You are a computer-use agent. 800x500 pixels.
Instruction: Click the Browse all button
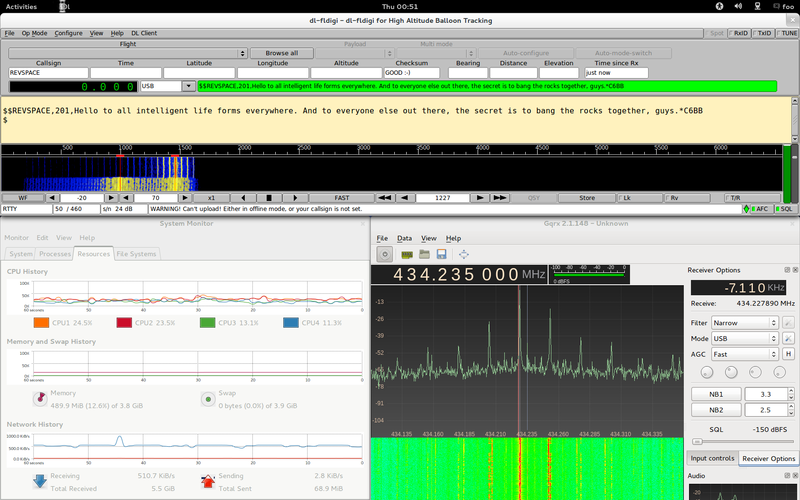281,53
